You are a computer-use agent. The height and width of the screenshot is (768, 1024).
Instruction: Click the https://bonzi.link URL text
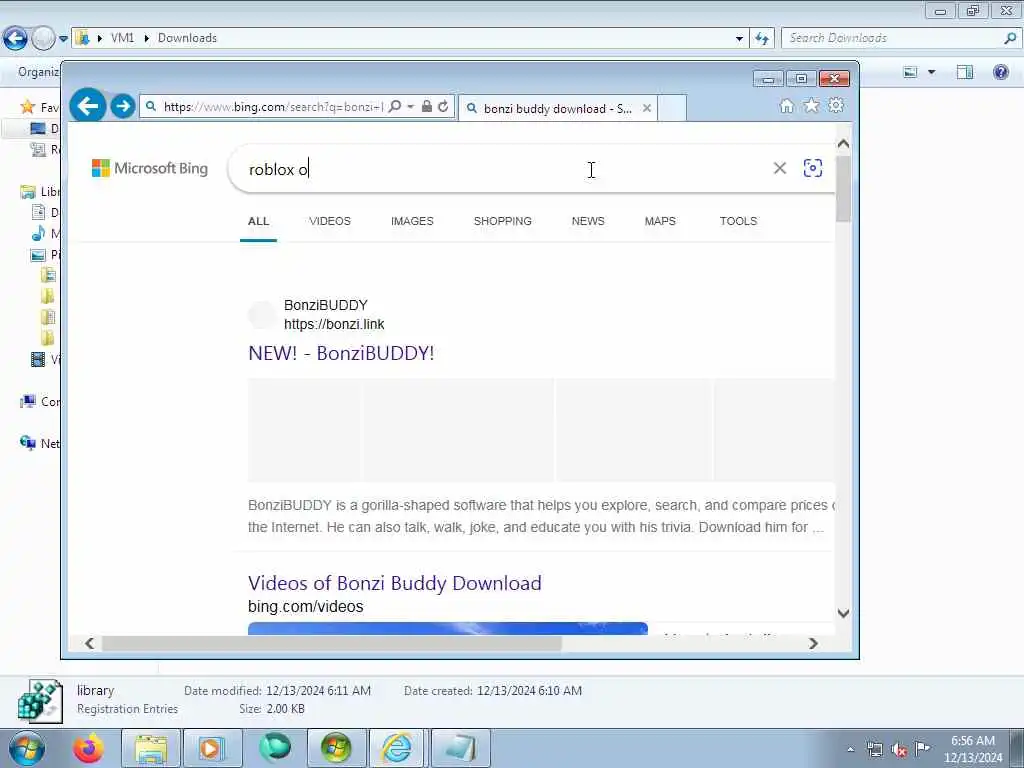point(334,325)
